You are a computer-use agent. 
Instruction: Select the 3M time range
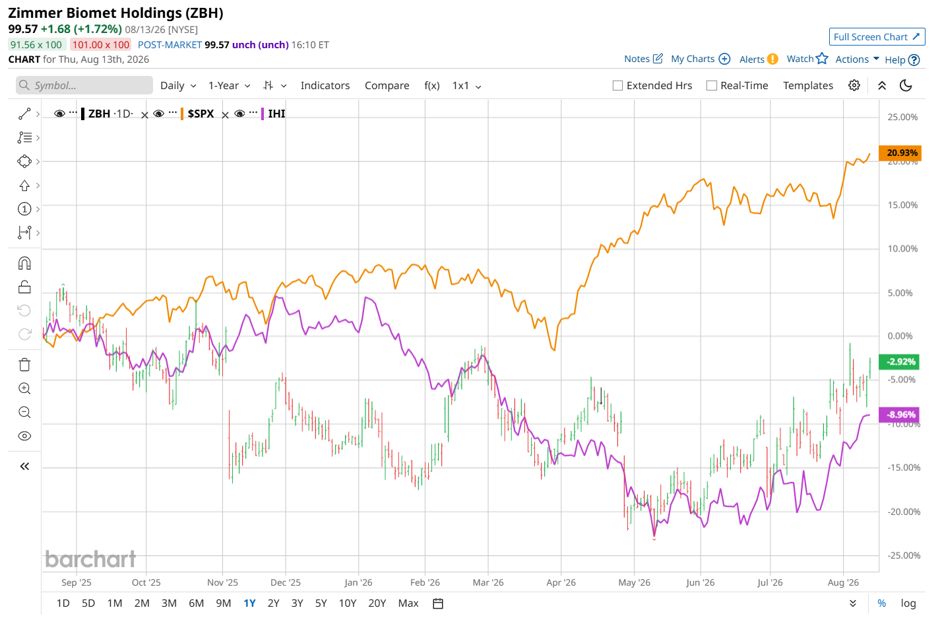pyautogui.click(x=169, y=603)
